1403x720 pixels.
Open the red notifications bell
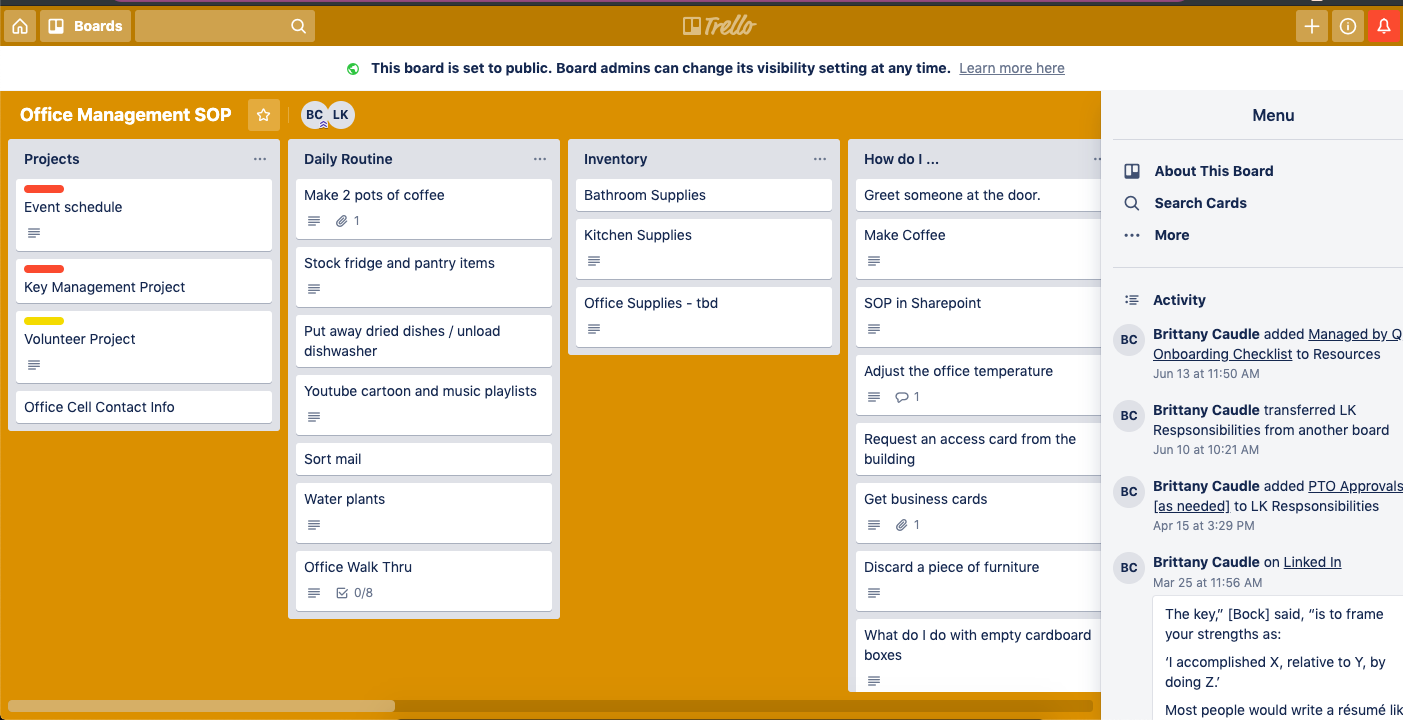(x=1384, y=26)
